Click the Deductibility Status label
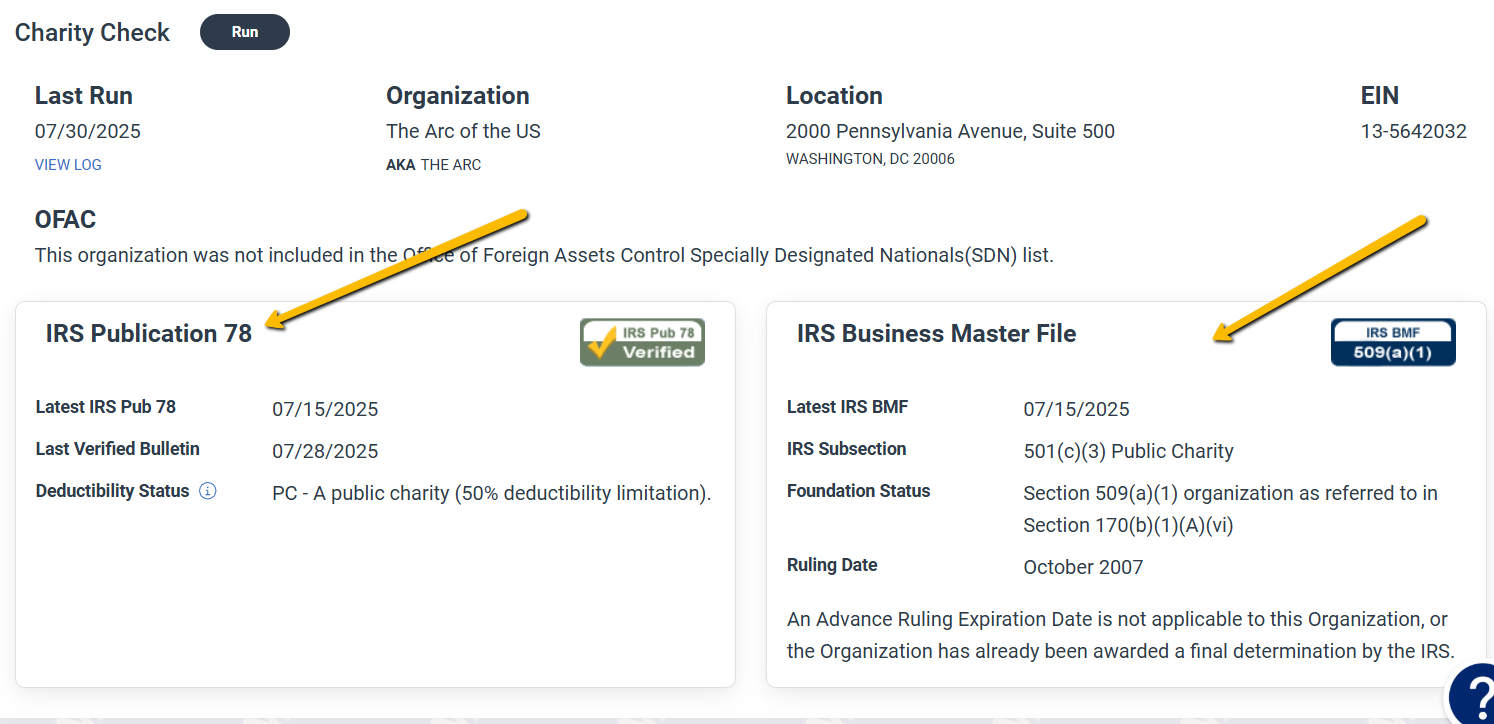This screenshot has width=1494, height=724. pyautogui.click(x=112, y=491)
